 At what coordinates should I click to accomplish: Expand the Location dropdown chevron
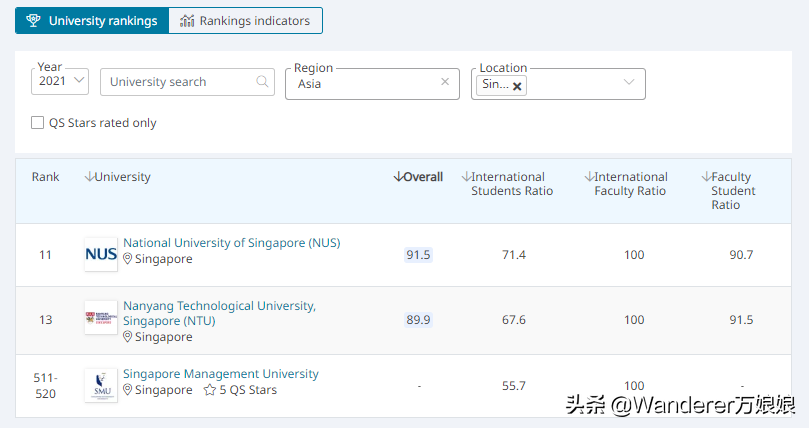(x=629, y=82)
